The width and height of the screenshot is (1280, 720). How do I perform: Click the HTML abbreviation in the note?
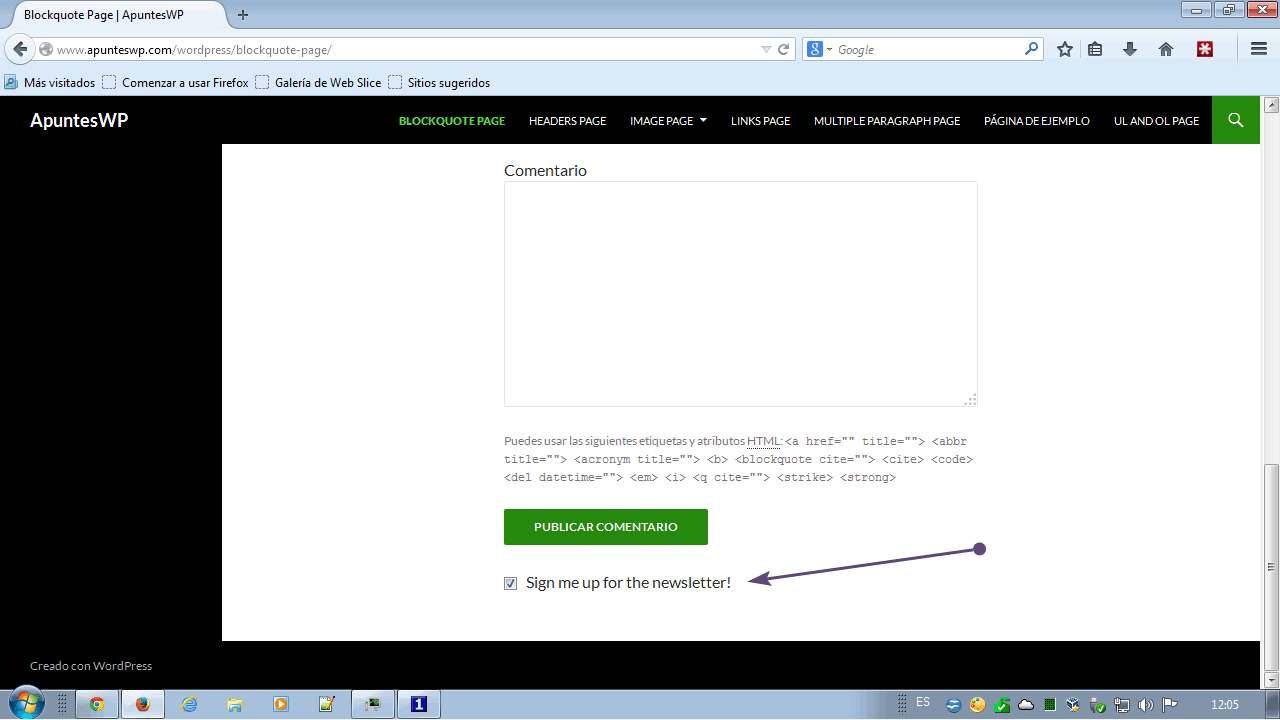pyautogui.click(x=763, y=441)
